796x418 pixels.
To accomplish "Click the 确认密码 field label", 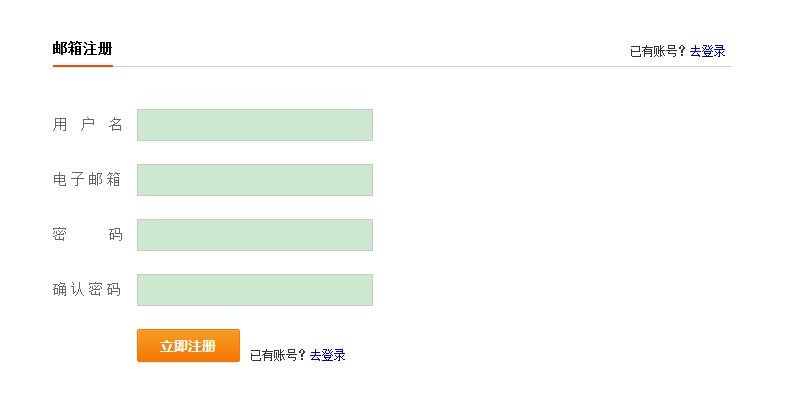I will click(x=87, y=290).
